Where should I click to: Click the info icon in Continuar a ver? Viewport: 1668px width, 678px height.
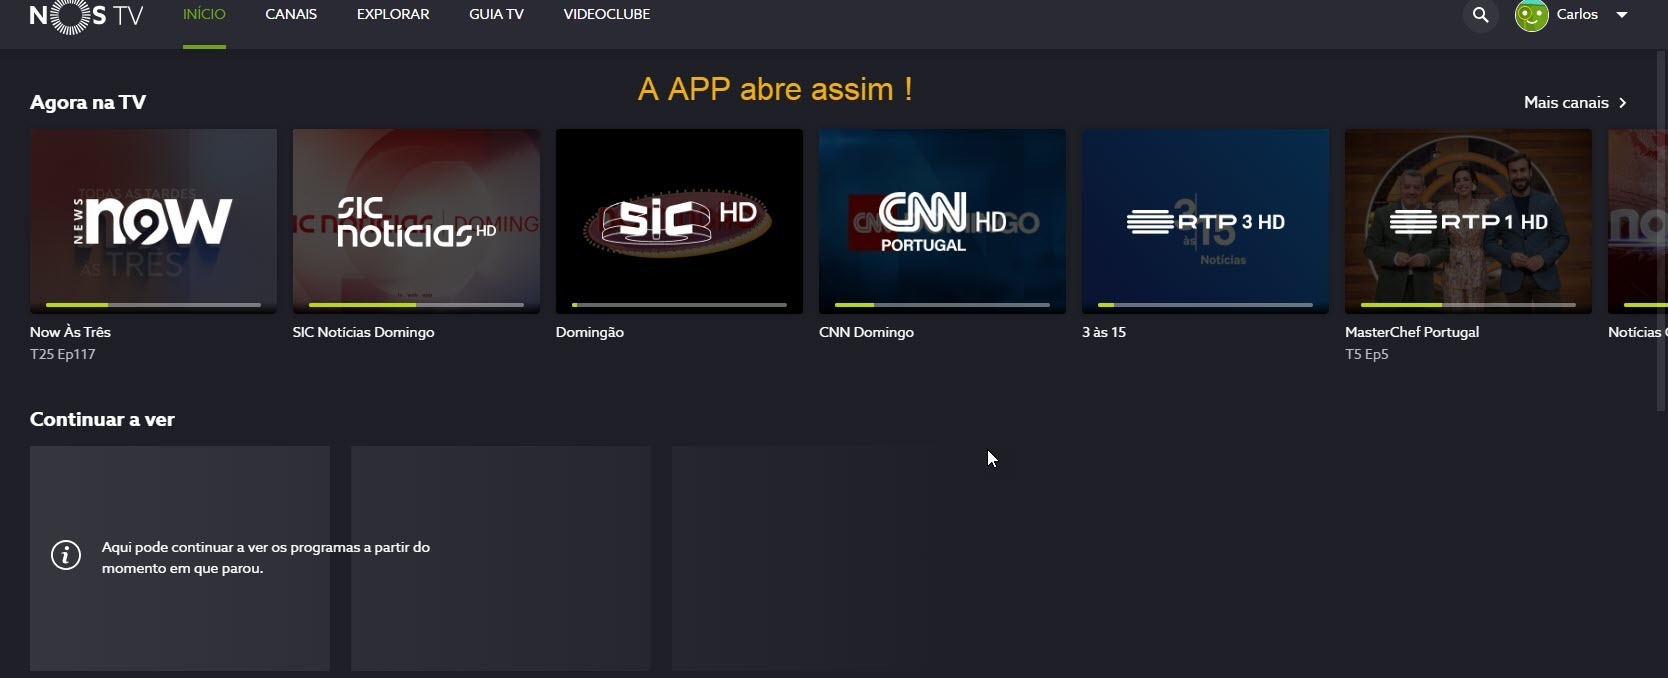click(66, 555)
